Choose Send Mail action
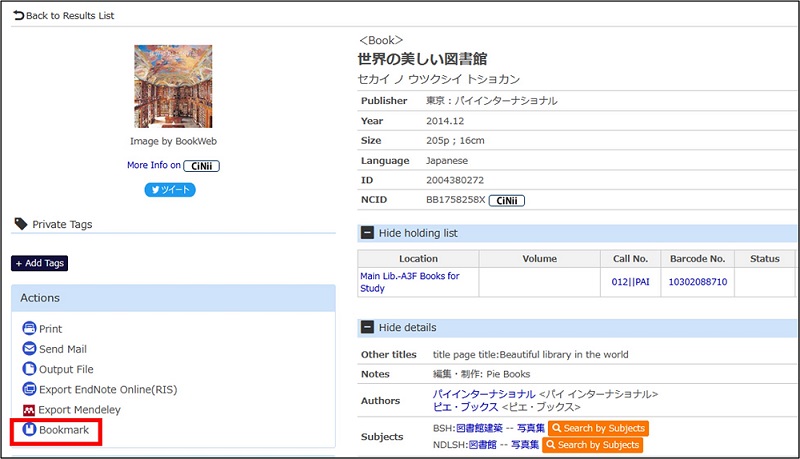 [63, 349]
